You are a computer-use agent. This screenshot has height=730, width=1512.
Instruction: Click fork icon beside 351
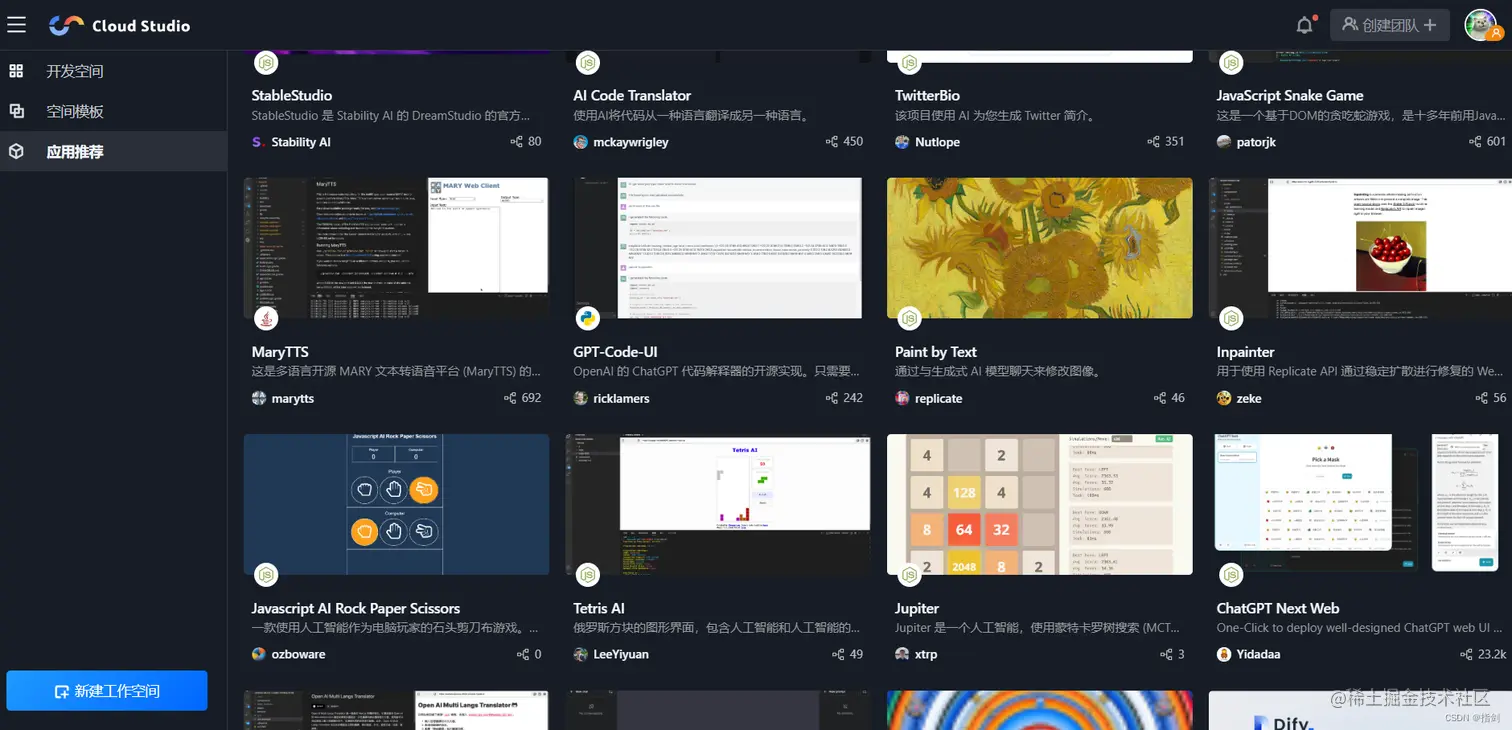pos(1154,142)
